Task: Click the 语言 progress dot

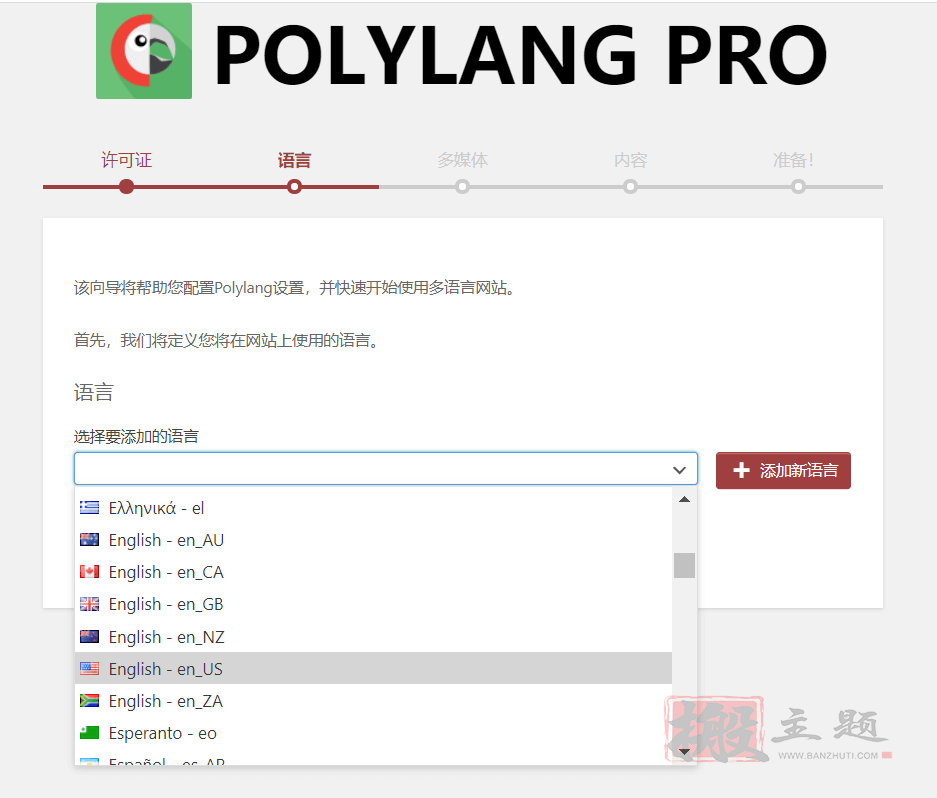Action: pyautogui.click(x=294, y=187)
